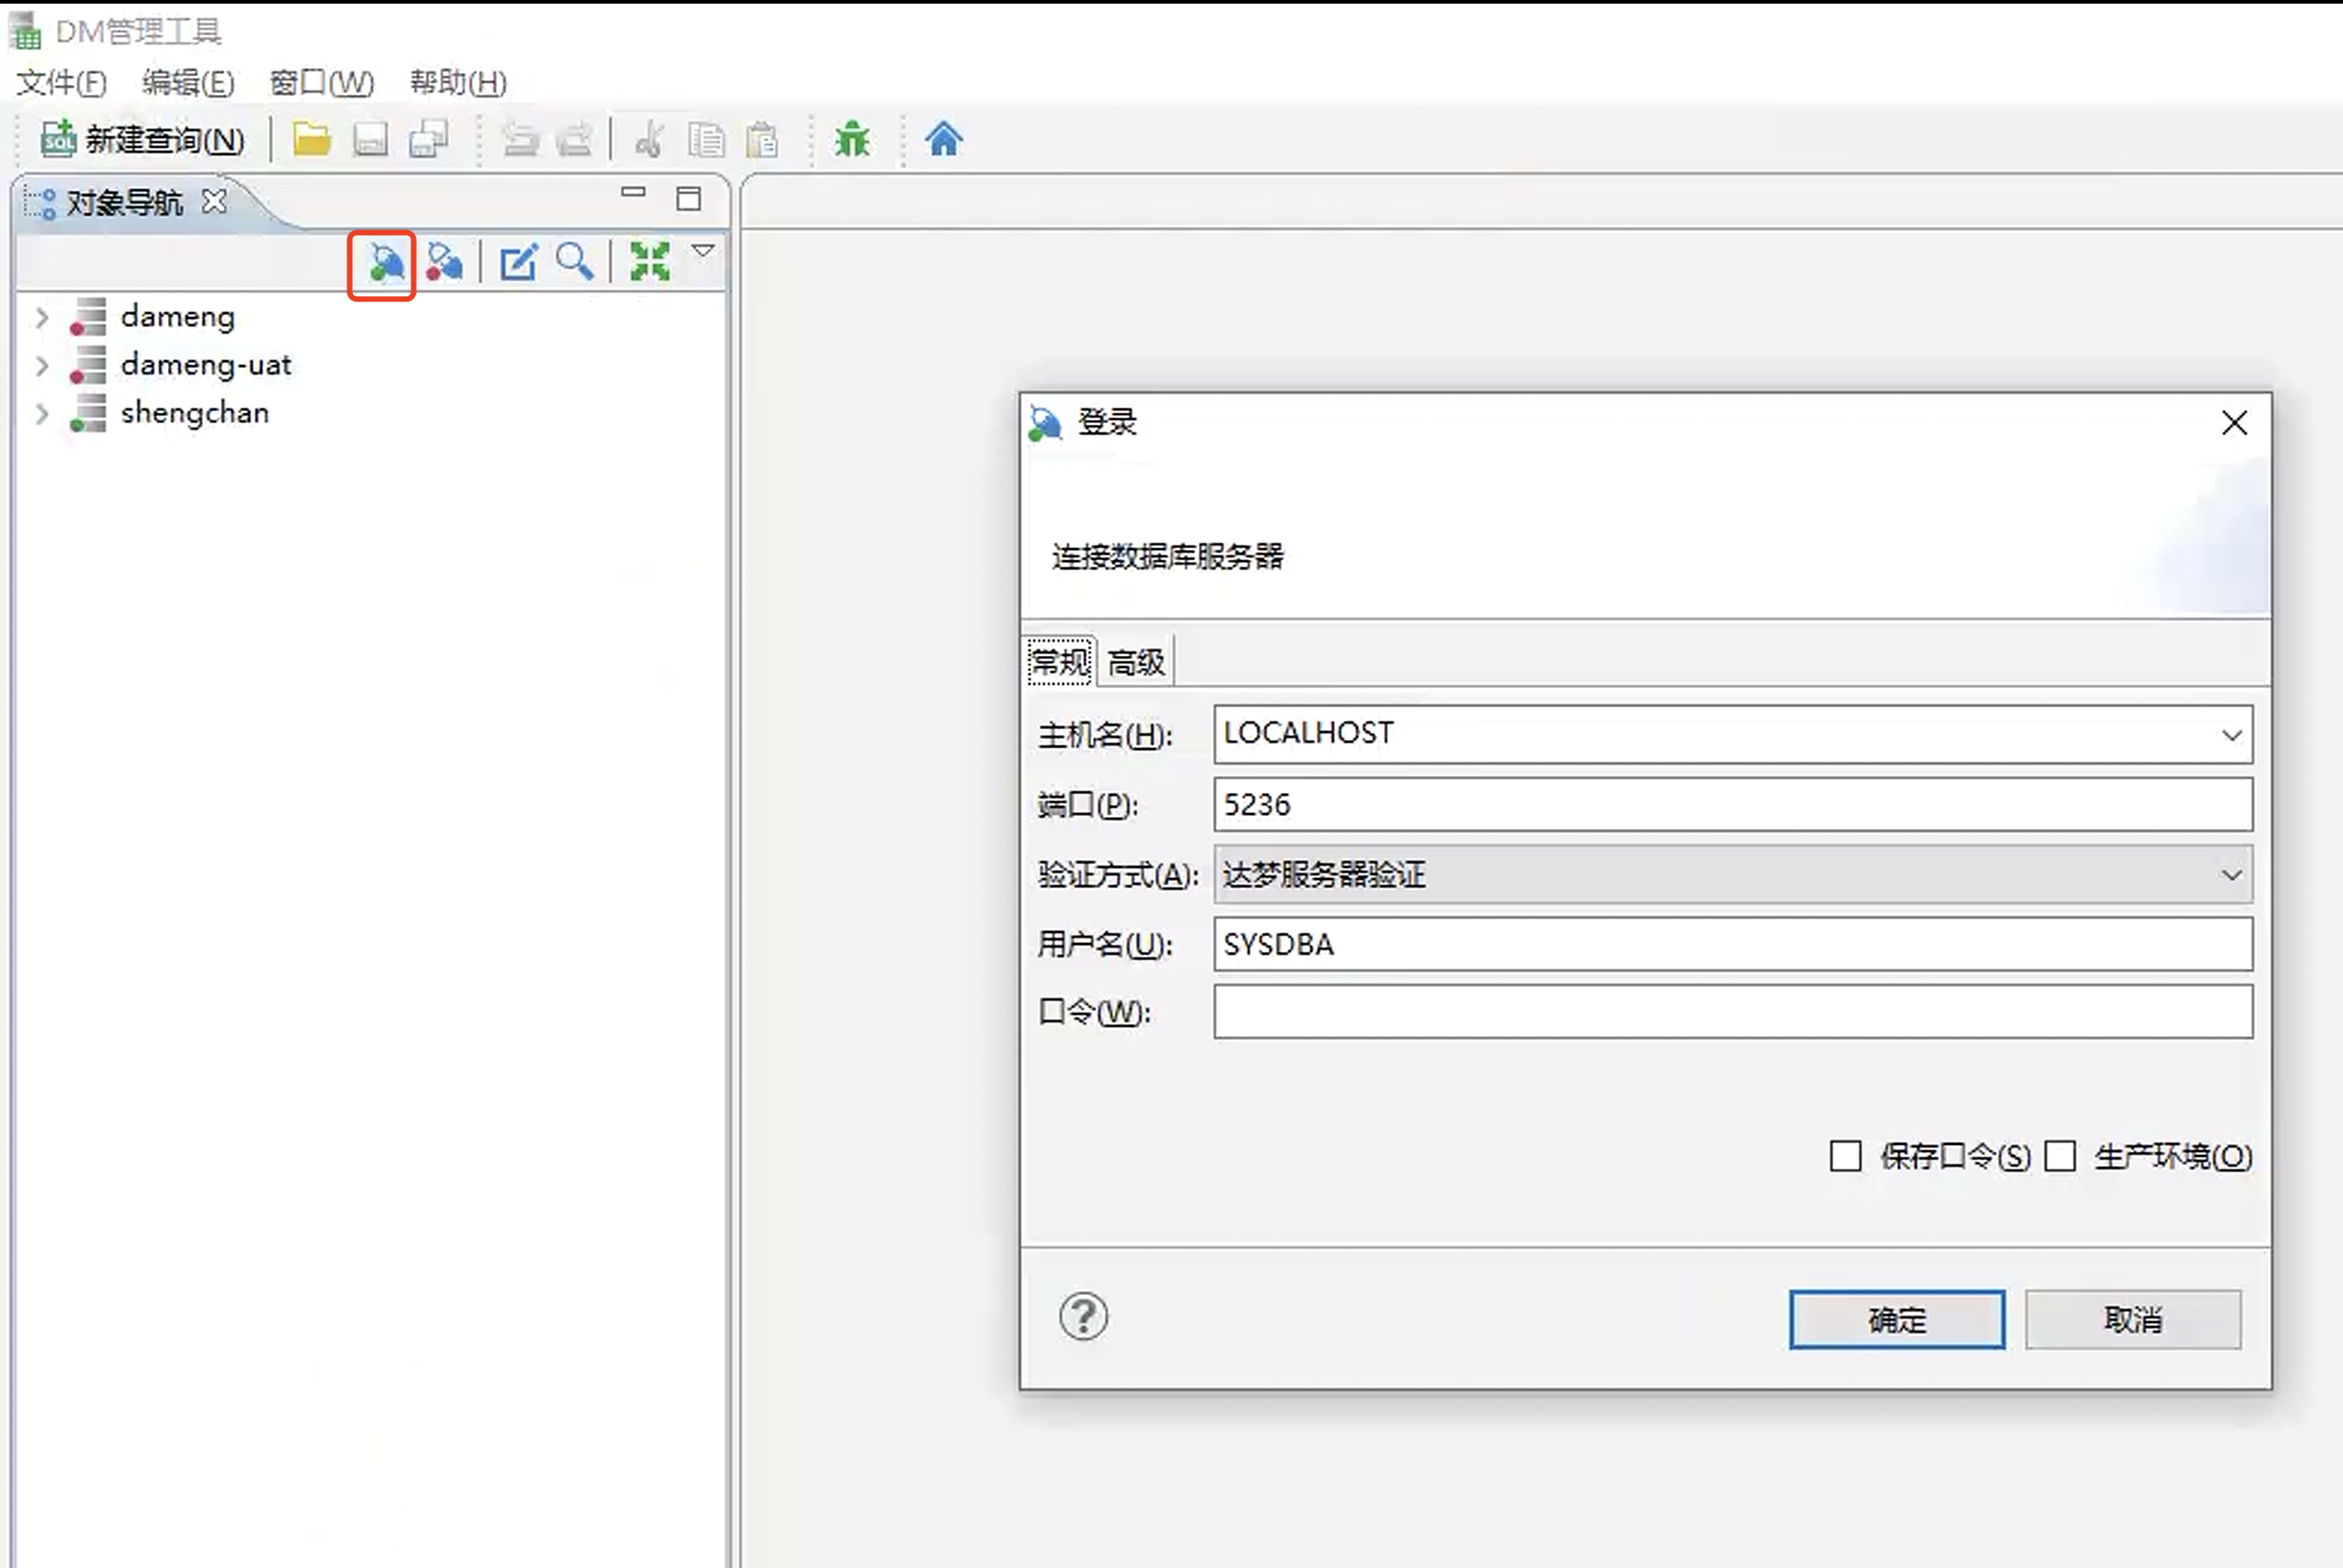Expand the shengchan connection node
This screenshot has height=1568, width=2343.
[x=42, y=414]
